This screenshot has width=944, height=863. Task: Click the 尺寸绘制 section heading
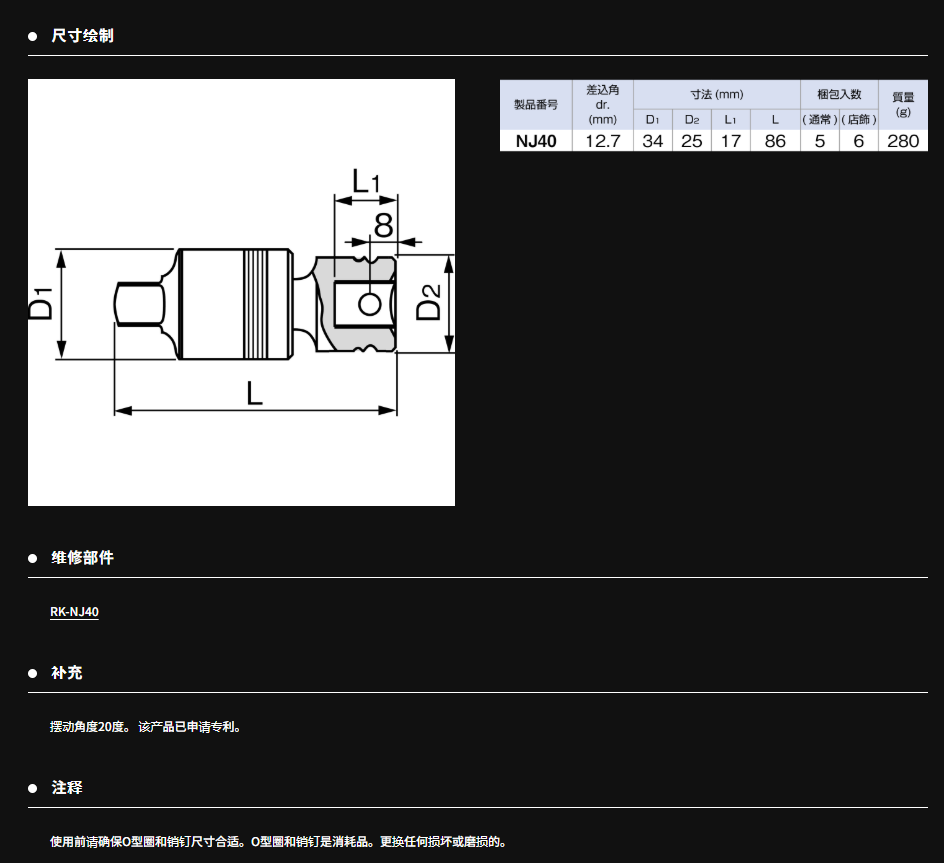[82, 36]
